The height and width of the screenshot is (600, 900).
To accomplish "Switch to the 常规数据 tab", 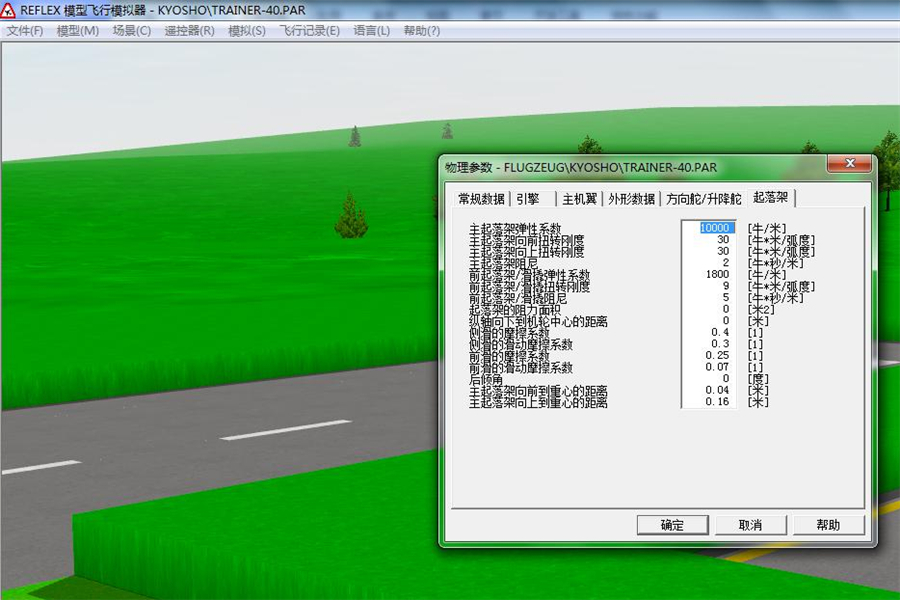I will 481,198.
